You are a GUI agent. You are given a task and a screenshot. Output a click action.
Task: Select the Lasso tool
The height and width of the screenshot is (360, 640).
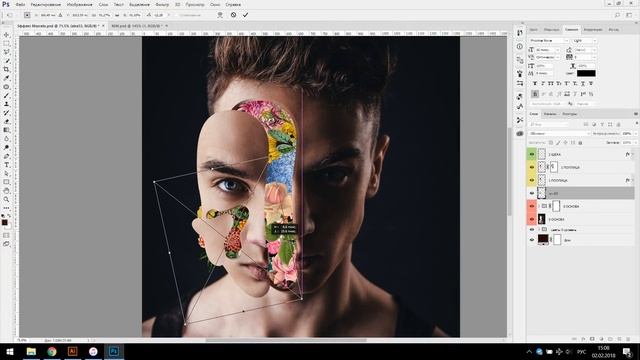point(6,52)
